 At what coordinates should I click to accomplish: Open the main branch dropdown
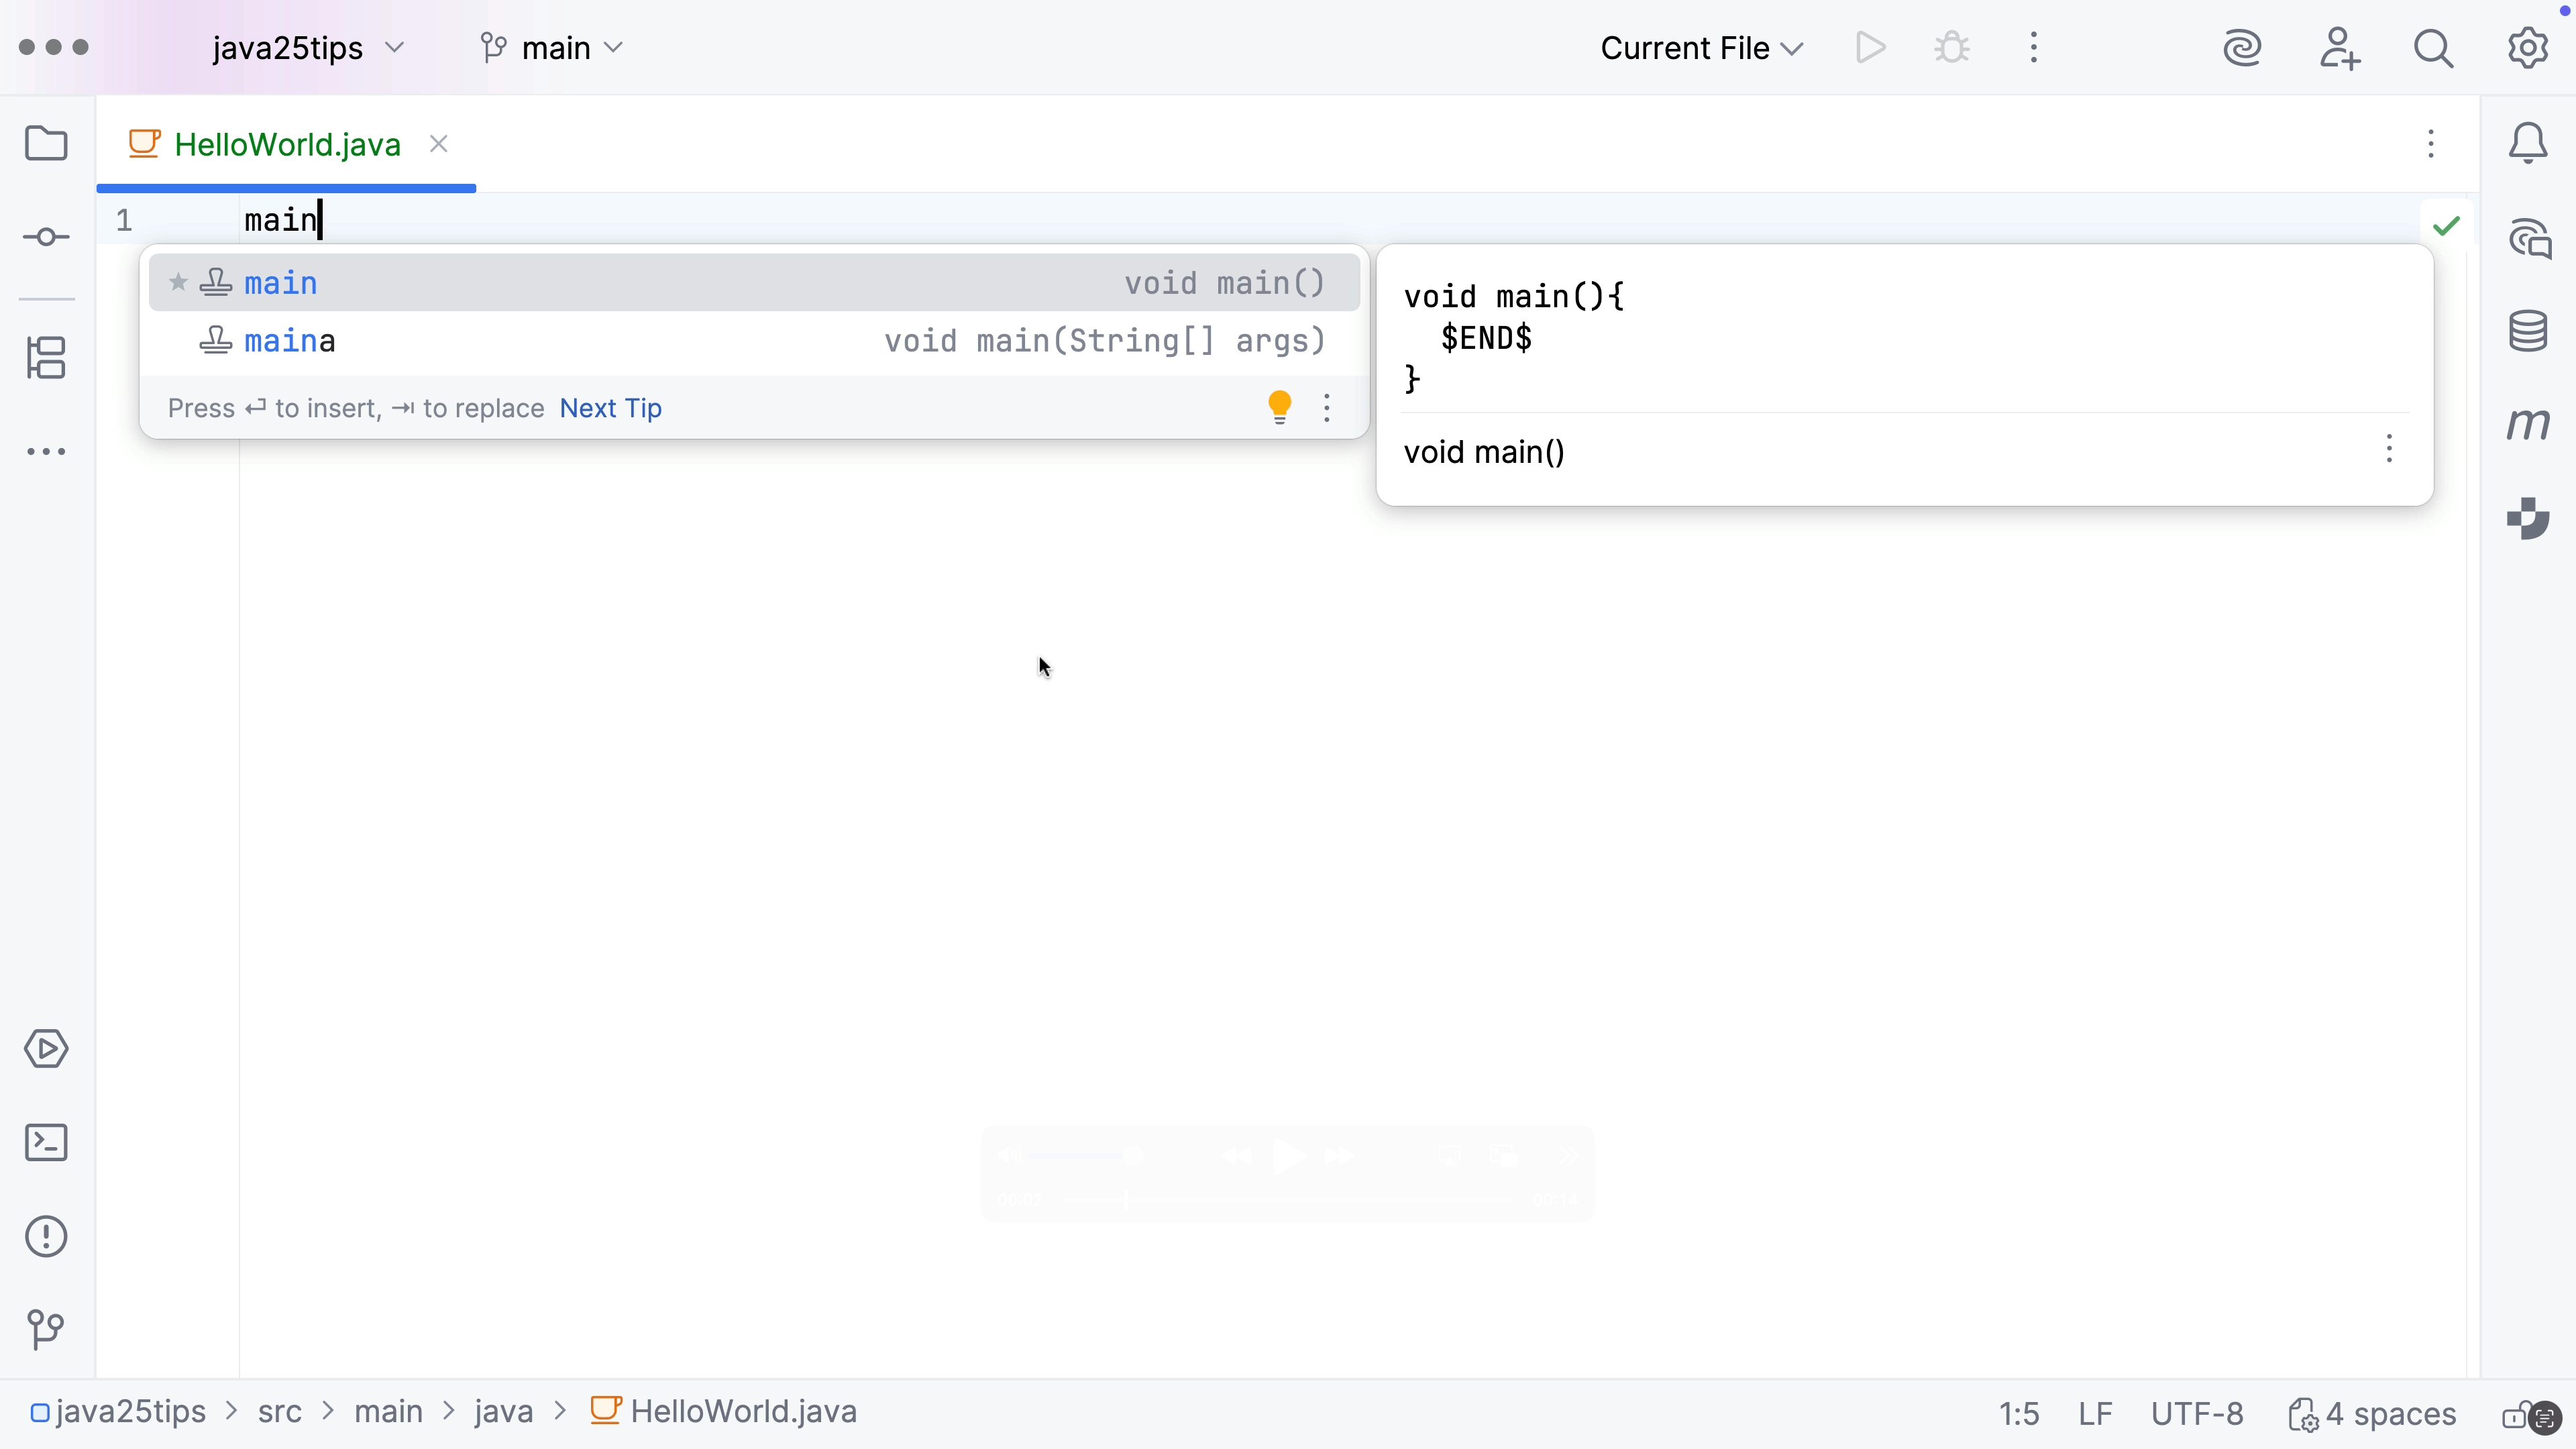(x=551, y=47)
